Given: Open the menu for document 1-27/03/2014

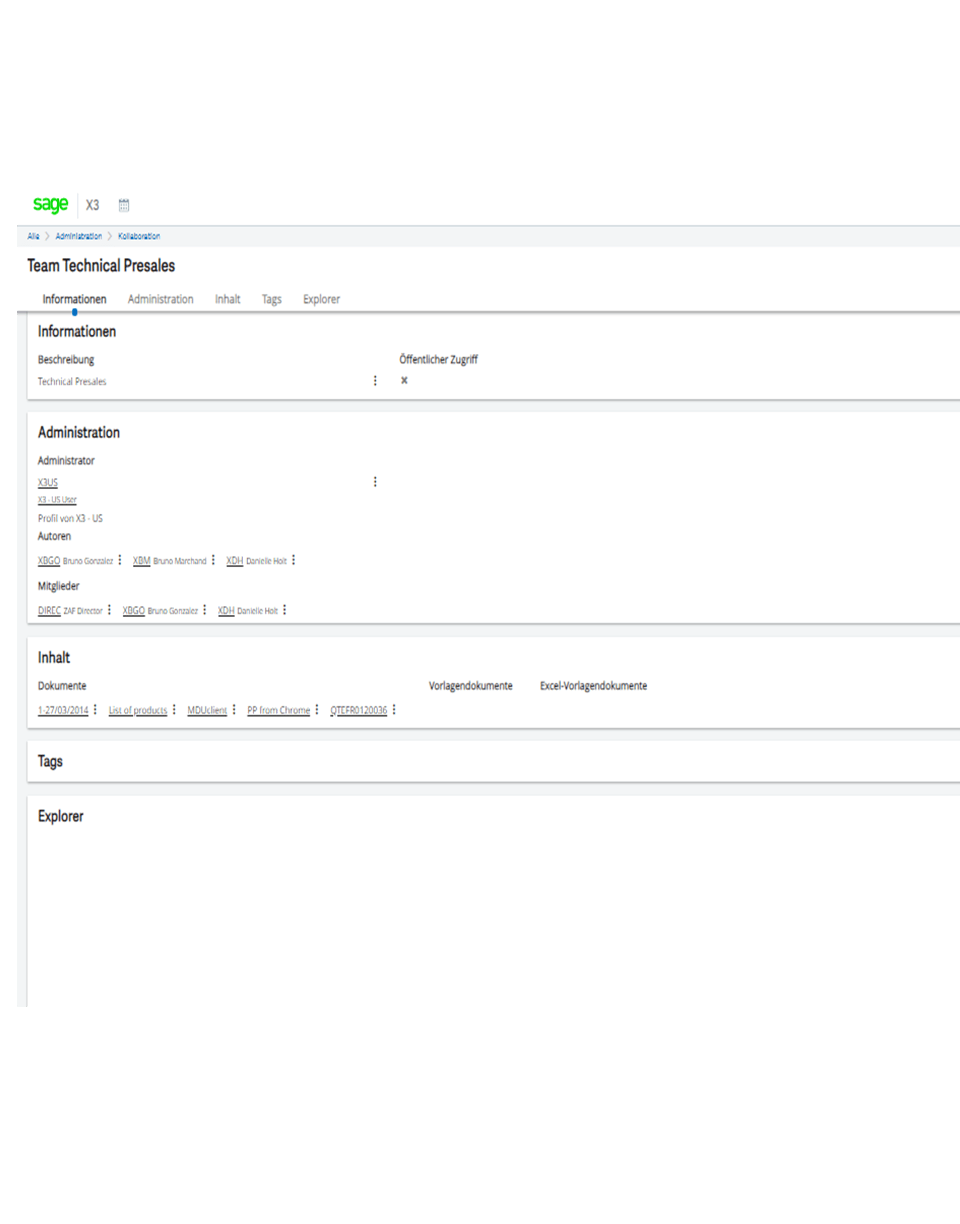Looking at the screenshot, I should point(96,710).
